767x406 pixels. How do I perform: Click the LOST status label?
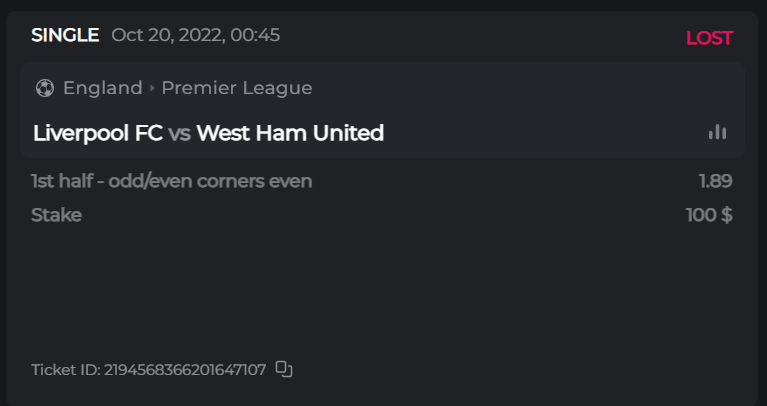tap(709, 38)
